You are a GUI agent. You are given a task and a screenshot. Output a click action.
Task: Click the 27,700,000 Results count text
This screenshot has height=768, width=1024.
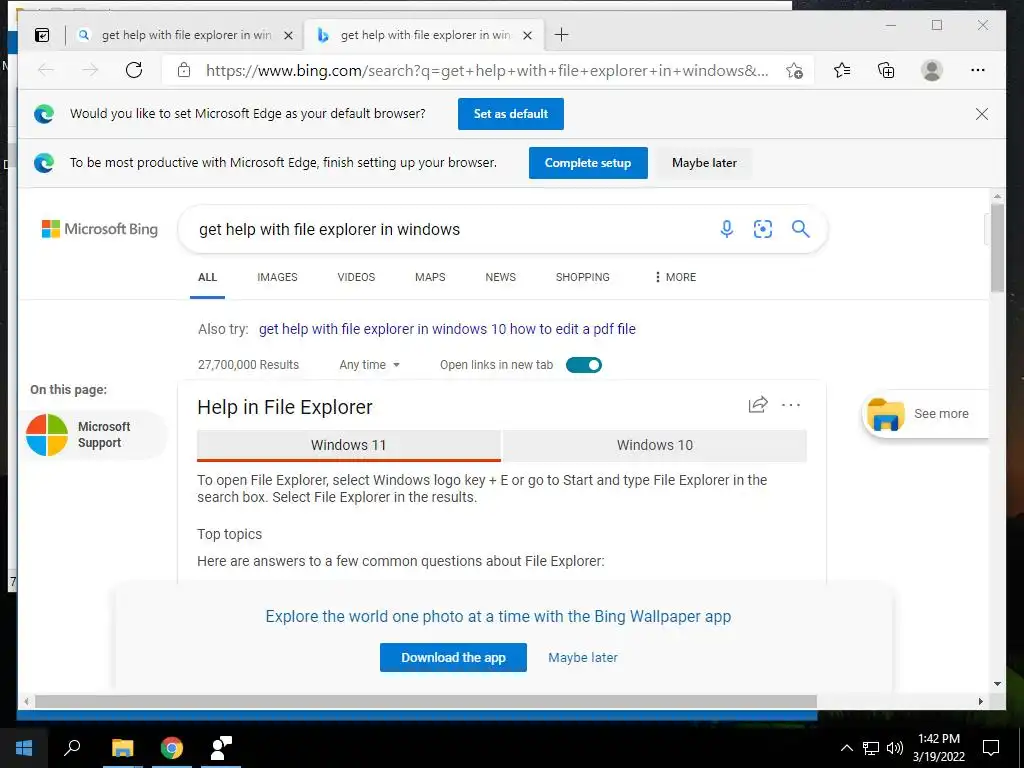[248, 365]
